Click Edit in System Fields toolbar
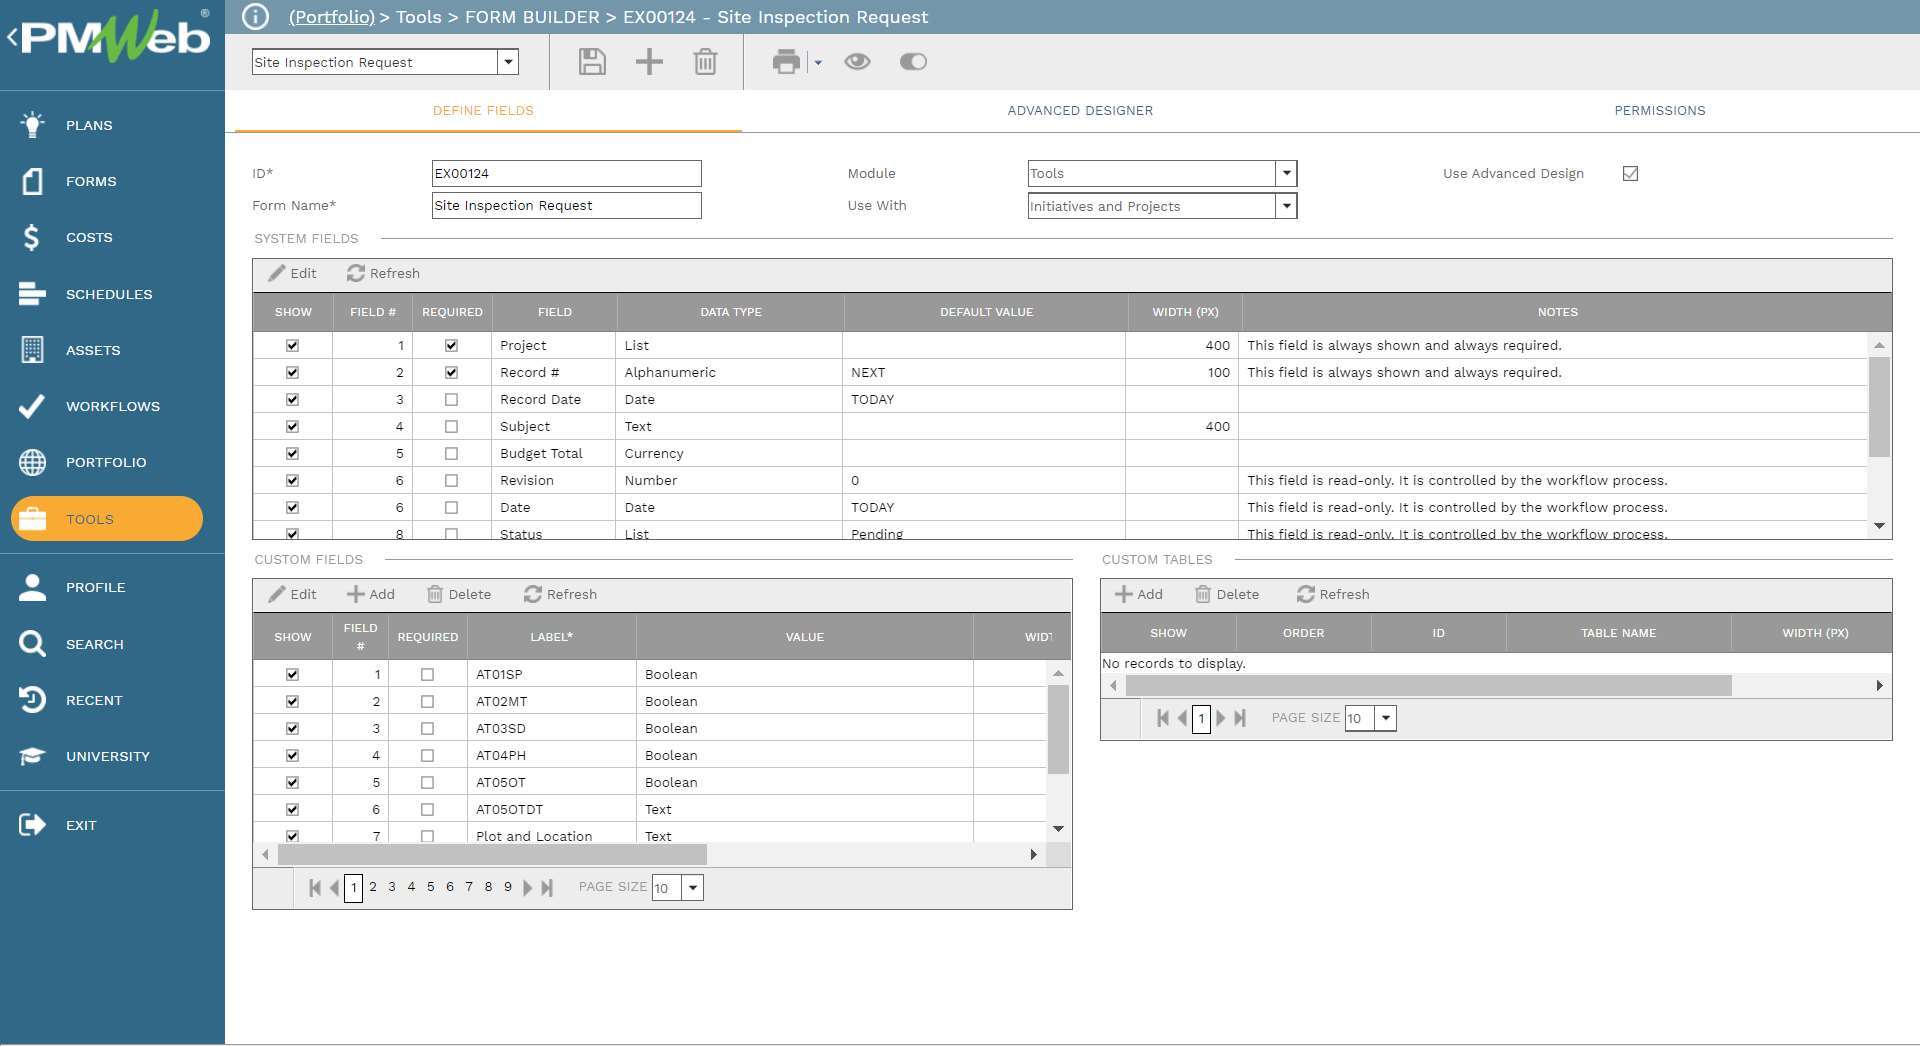 [x=293, y=273]
